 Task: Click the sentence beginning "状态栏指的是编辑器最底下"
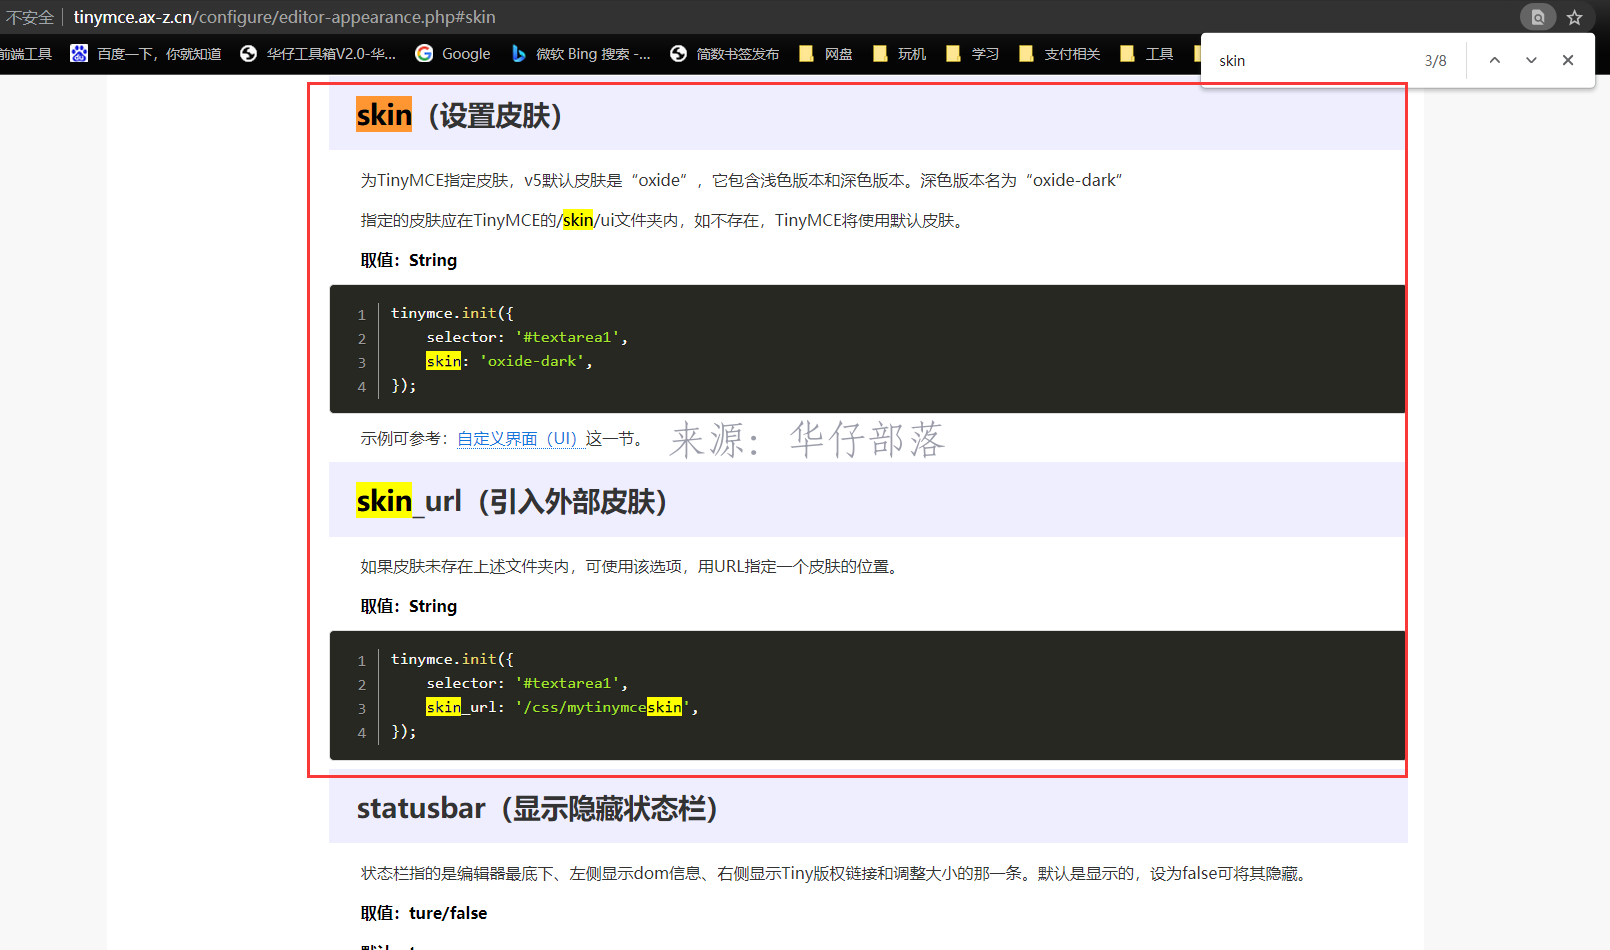point(836,873)
